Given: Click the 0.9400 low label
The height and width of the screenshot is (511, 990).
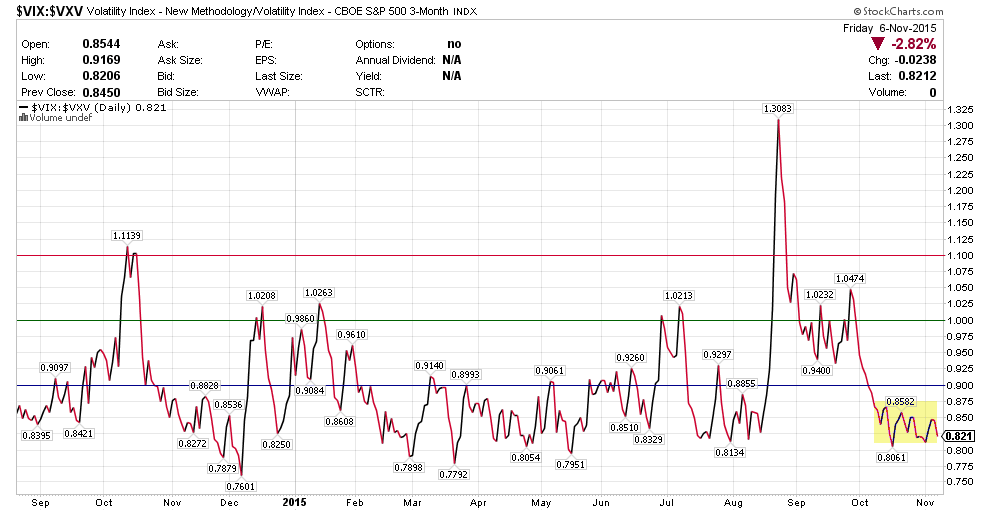Looking at the screenshot, I should click(x=816, y=371).
